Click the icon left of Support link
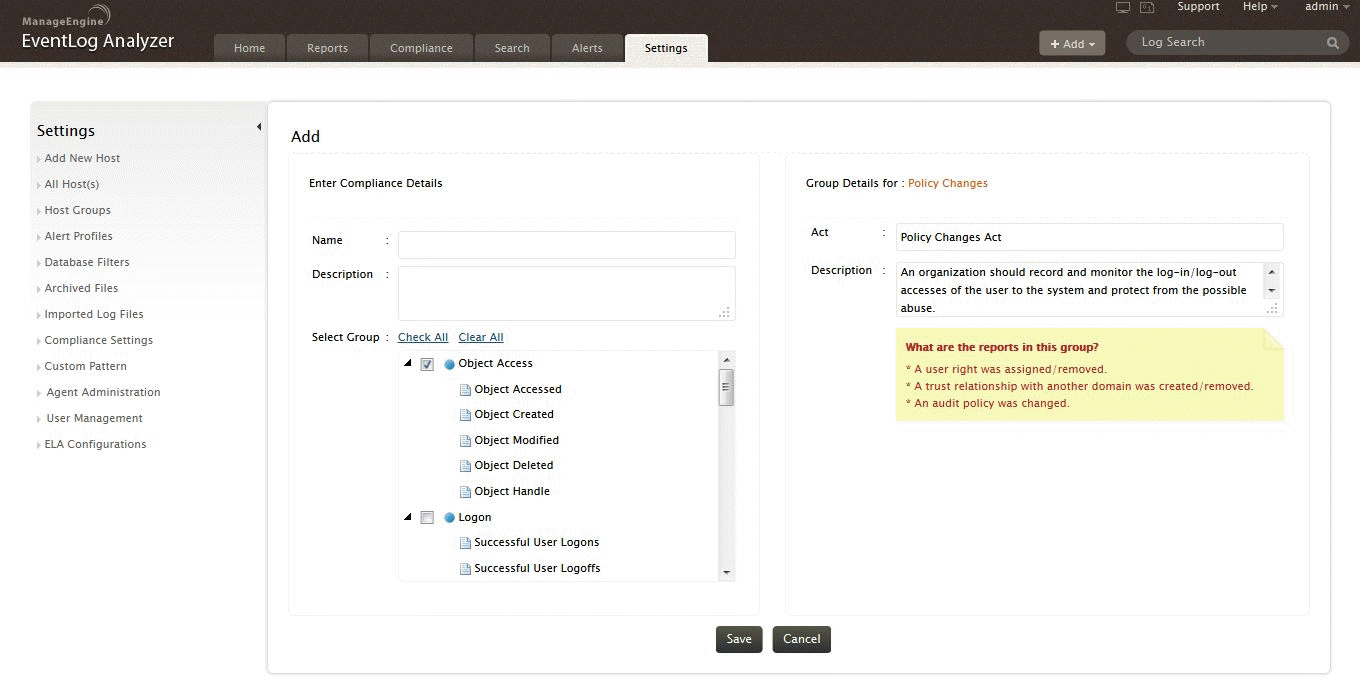Image resolution: width=1360 pixels, height=688 pixels. click(x=1147, y=8)
